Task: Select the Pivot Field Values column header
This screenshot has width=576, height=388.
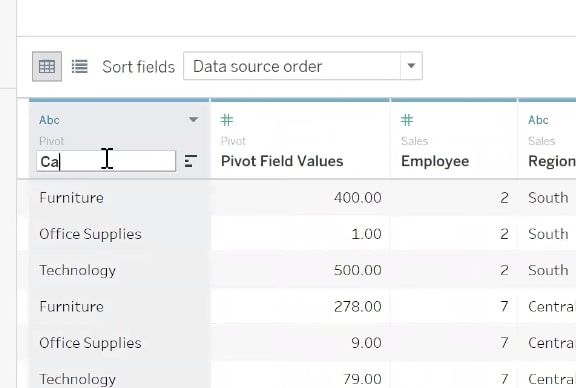Action: coord(282,161)
